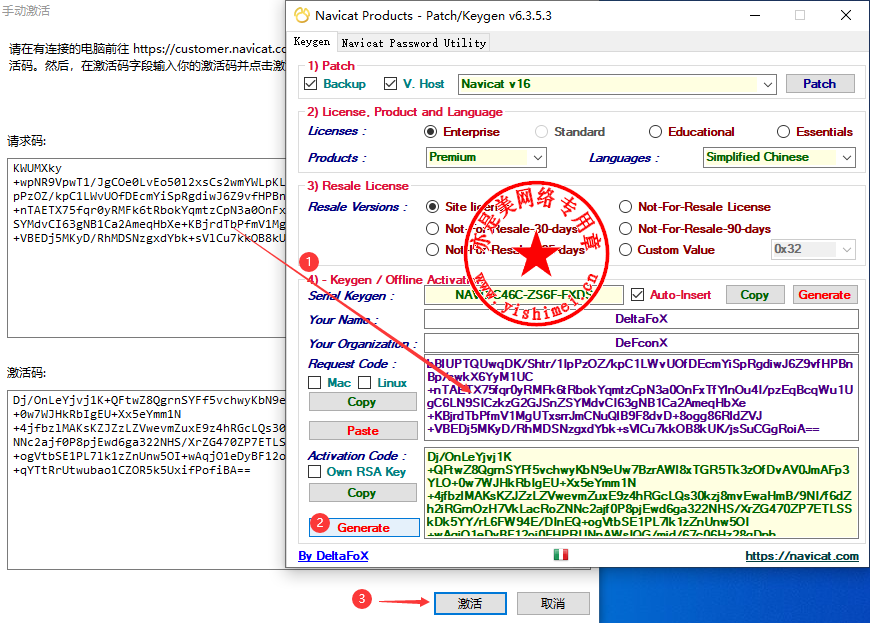Enable the Linux request code checkbox
Image resolution: width=870 pixels, height=623 pixels.
[365, 383]
